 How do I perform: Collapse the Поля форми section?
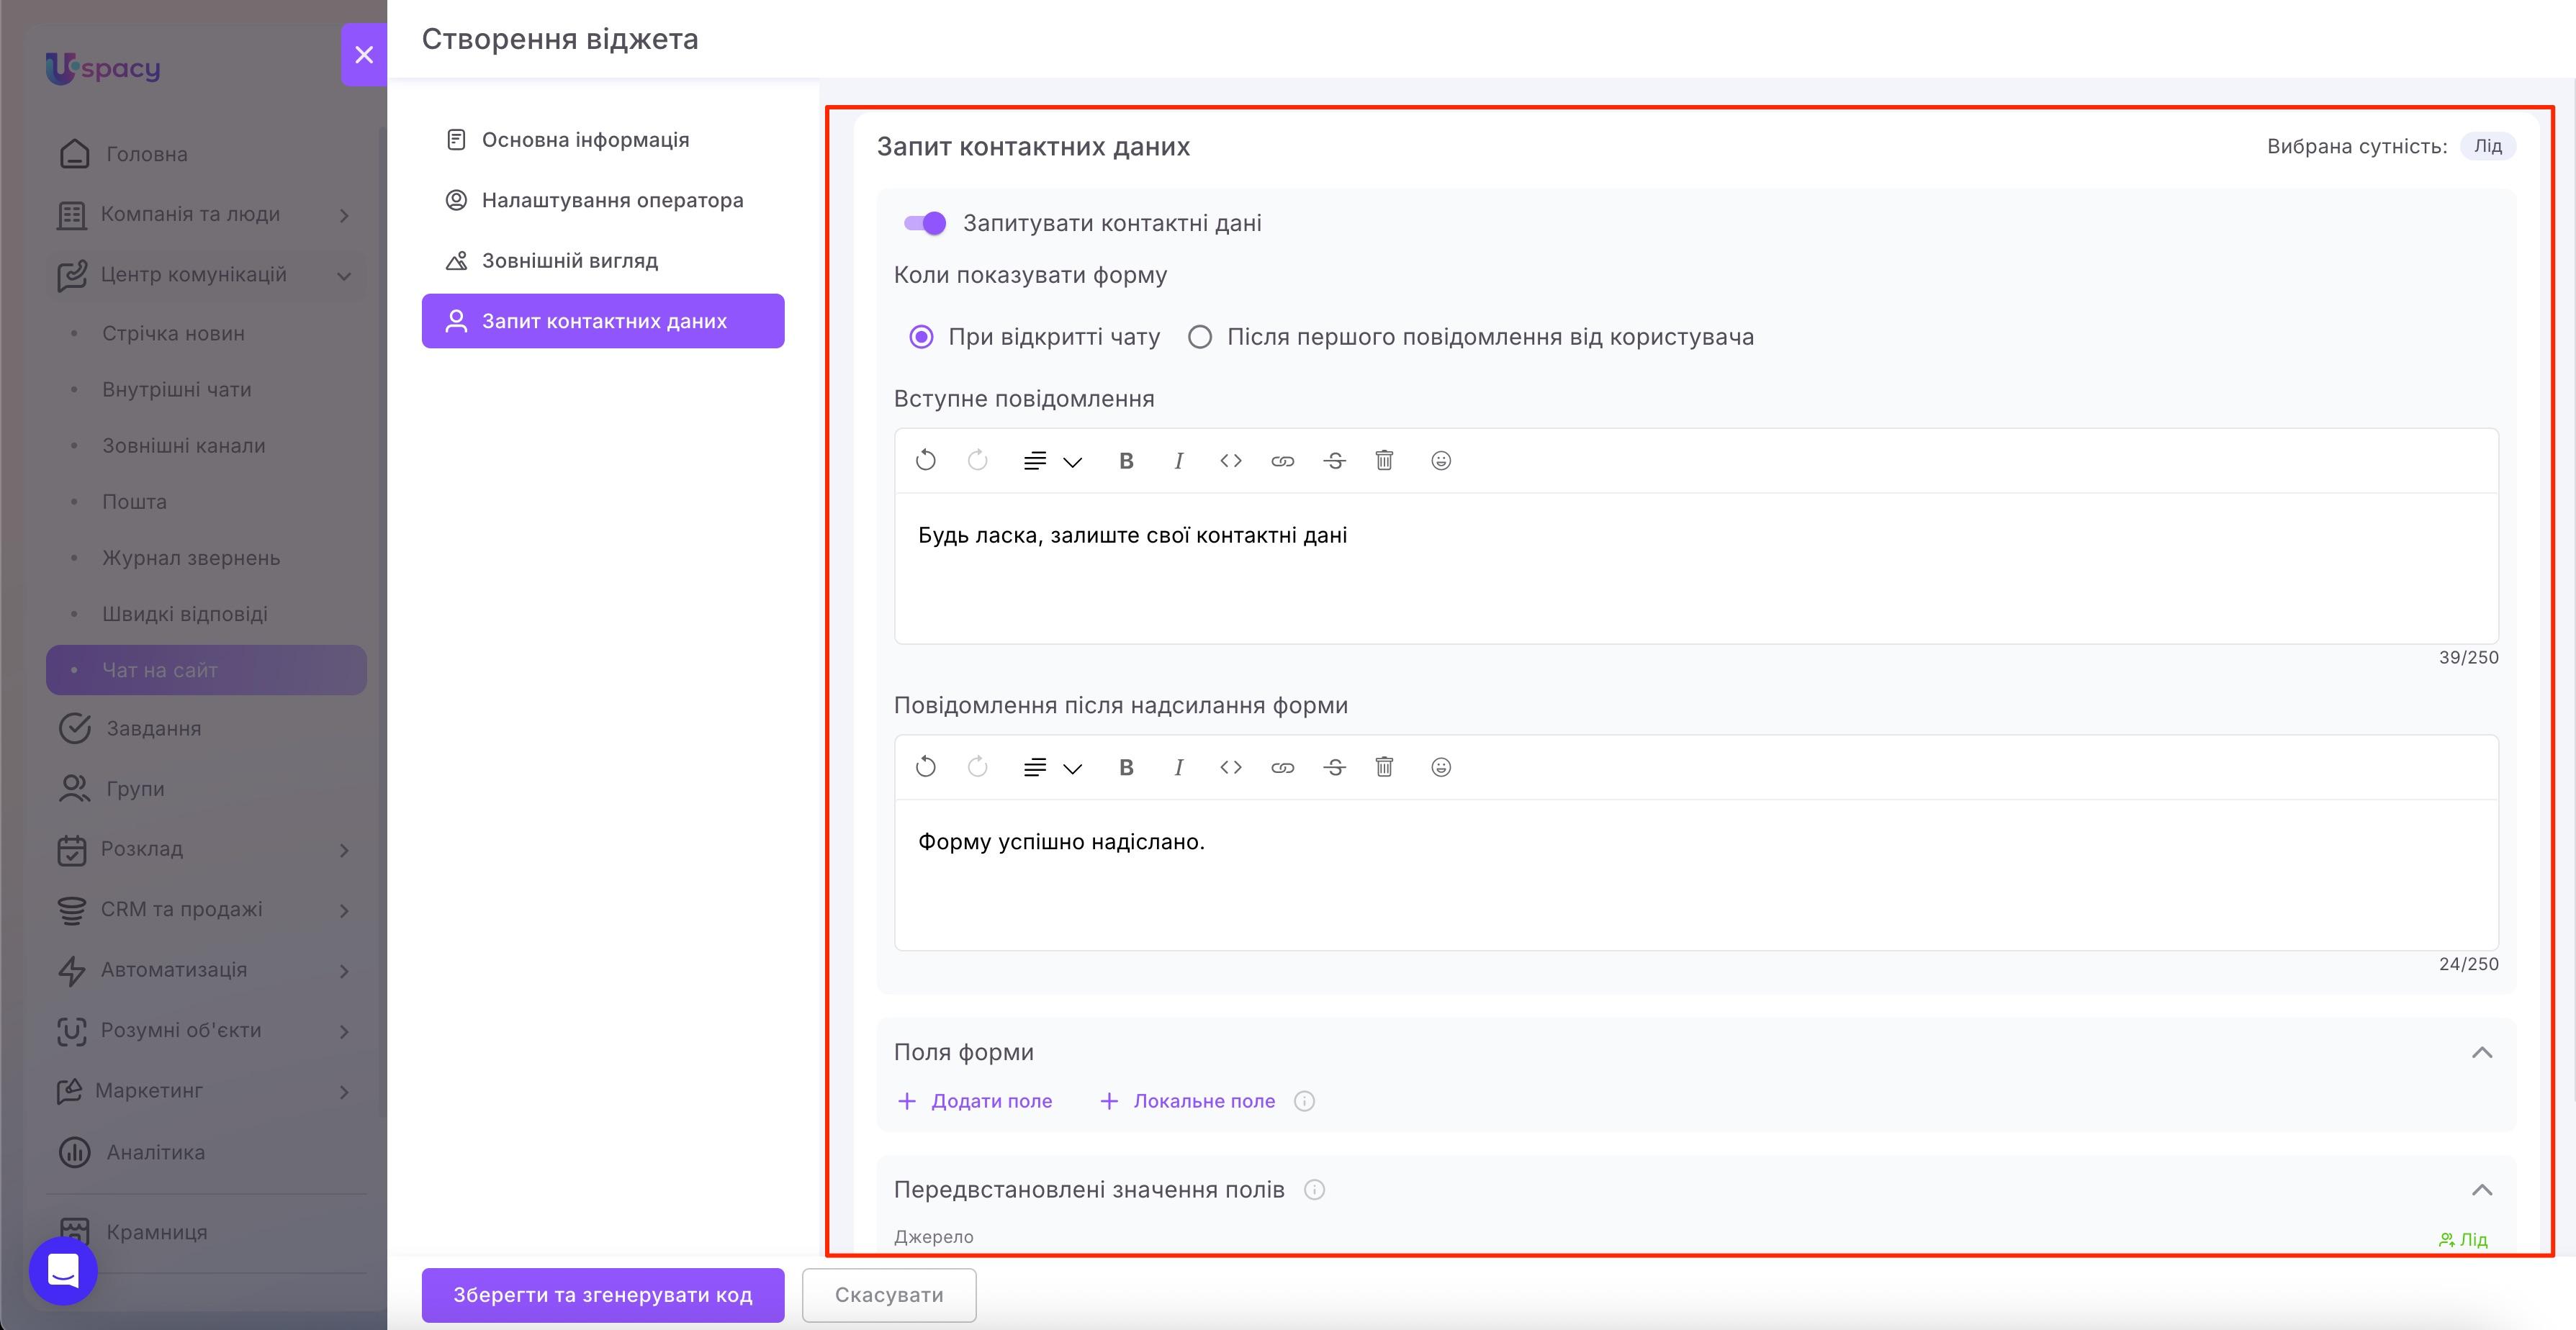click(2482, 1052)
